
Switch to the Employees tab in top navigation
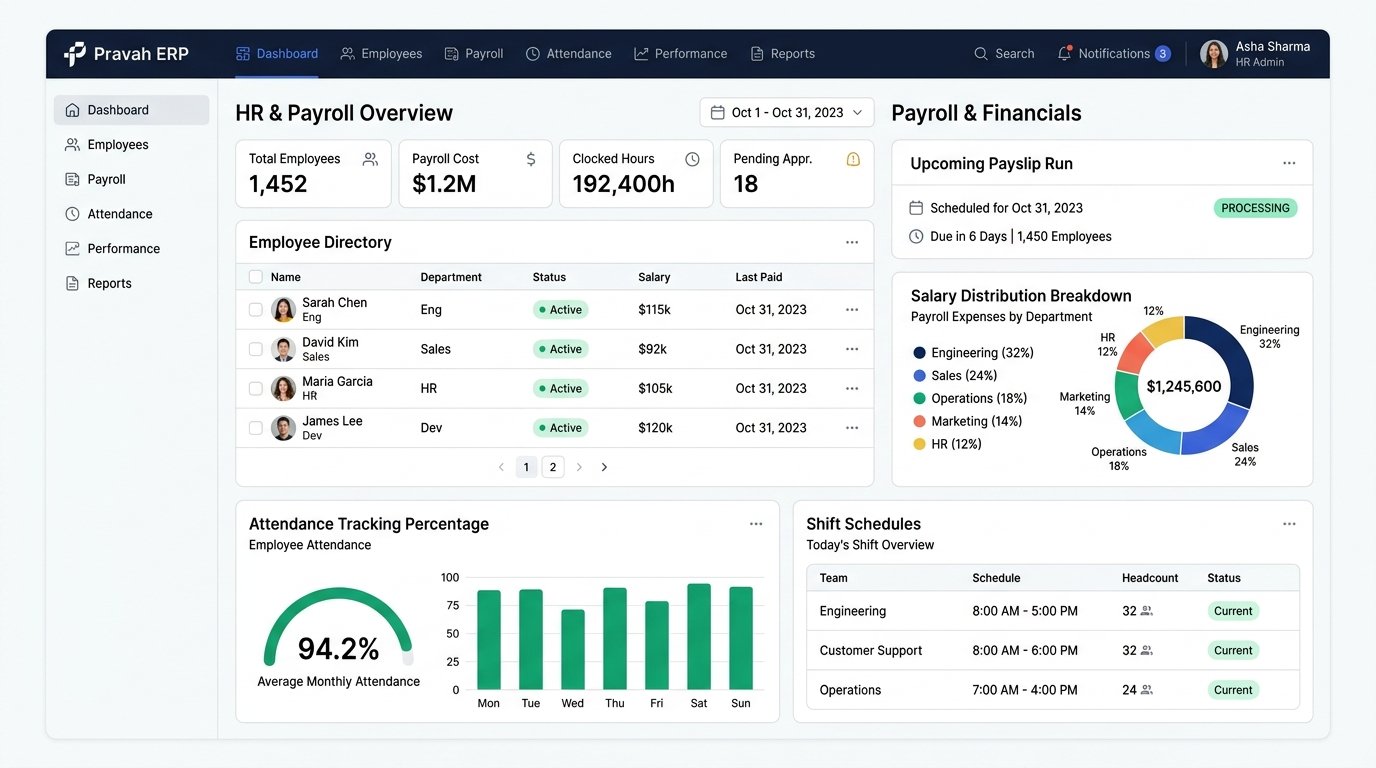tap(381, 54)
